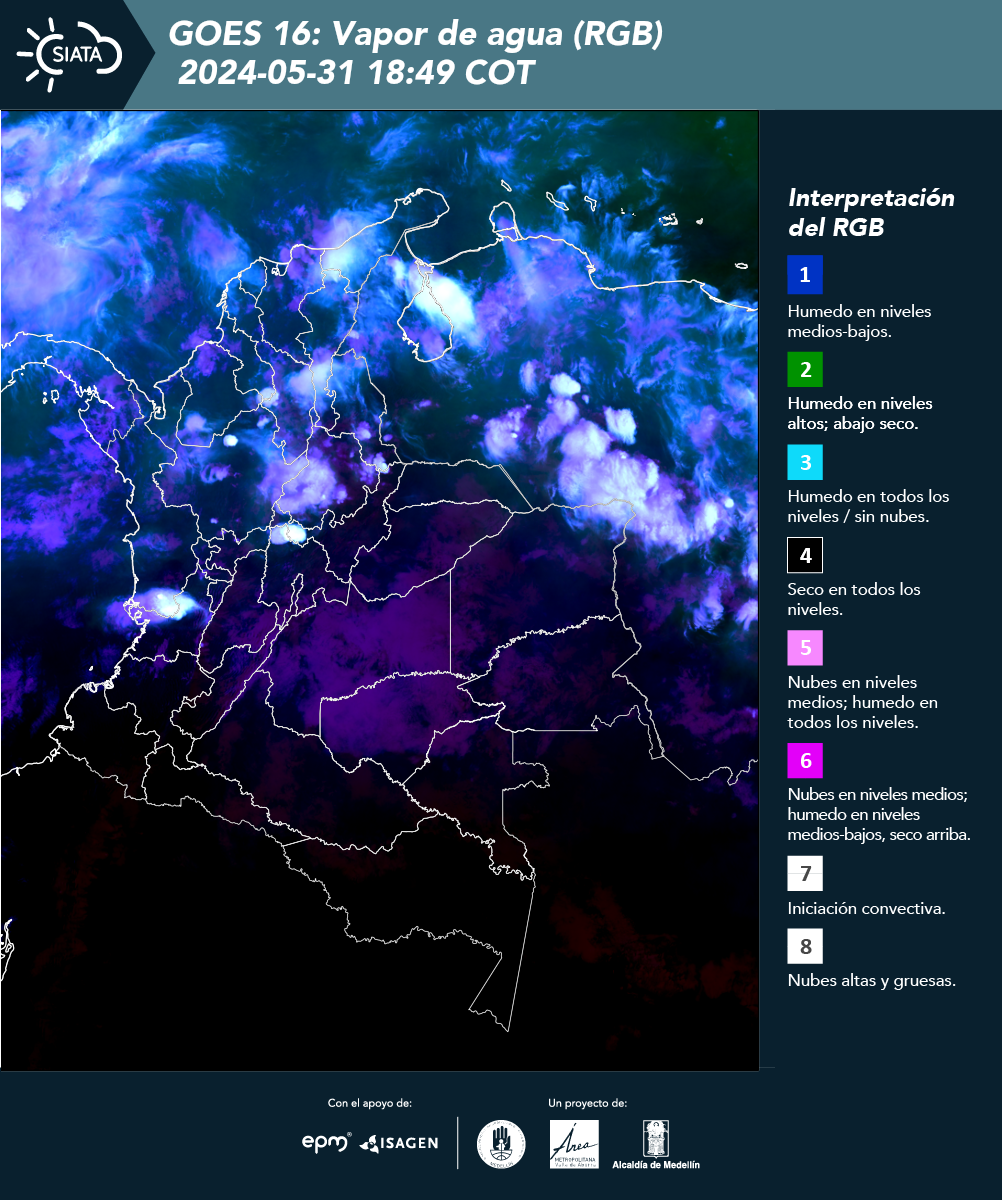Click the timestamp '2024-05-31 18:49 COT'

tap(356, 72)
